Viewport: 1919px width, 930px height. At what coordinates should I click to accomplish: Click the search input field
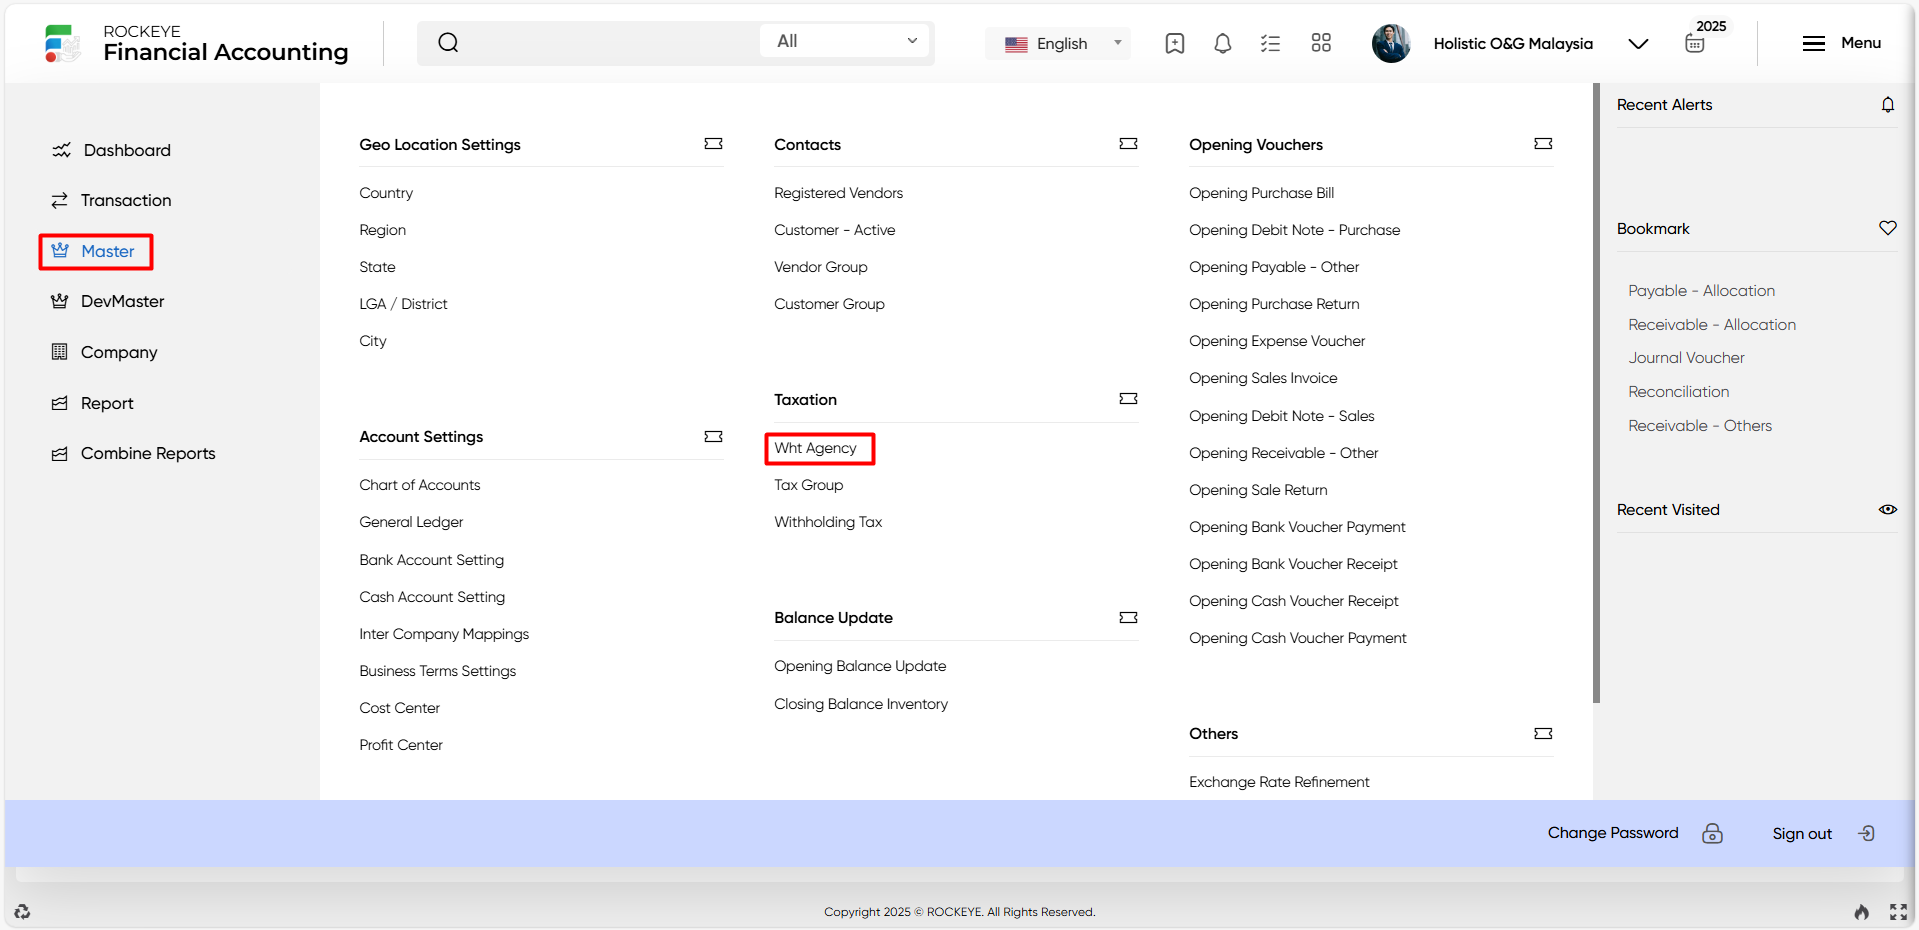click(x=608, y=42)
